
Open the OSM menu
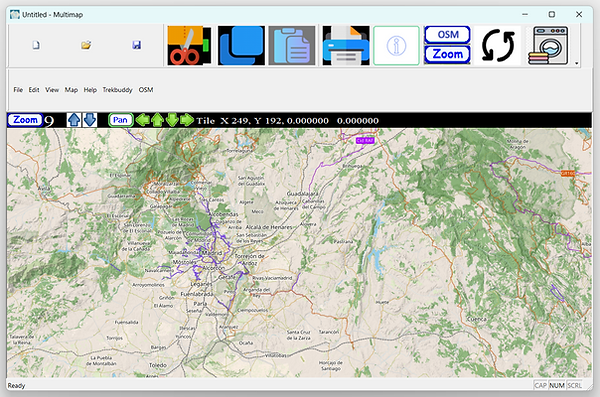(146, 90)
